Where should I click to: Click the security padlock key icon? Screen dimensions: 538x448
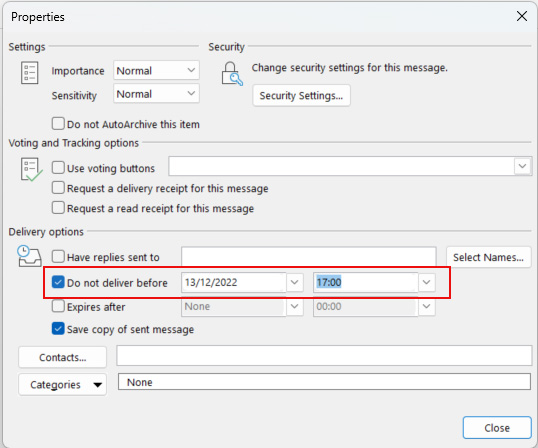click(x=232, y=74)
